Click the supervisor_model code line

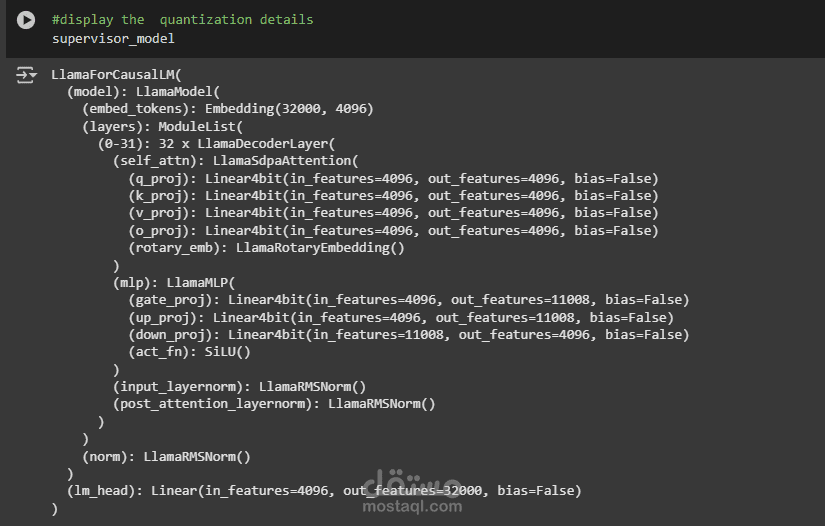[113, 38]
